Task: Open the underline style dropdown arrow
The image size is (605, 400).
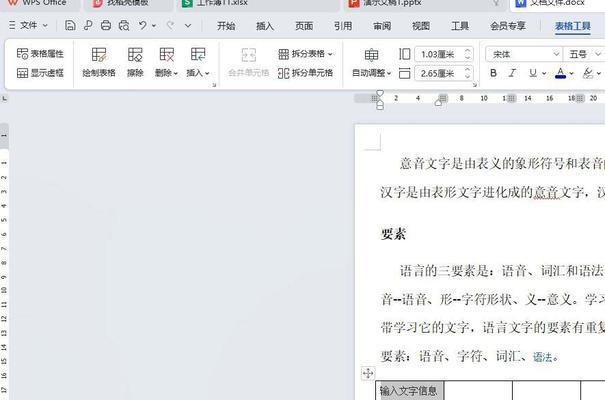Action: click(x=544, y=73)
